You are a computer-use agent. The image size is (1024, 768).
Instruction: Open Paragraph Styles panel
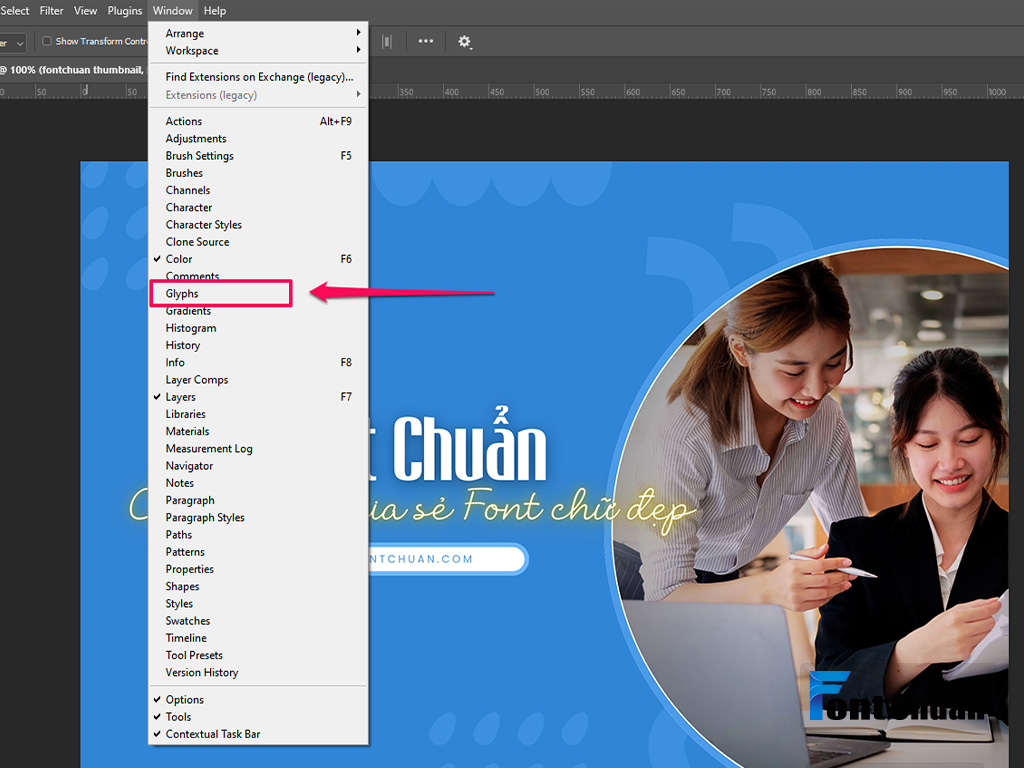259,517
